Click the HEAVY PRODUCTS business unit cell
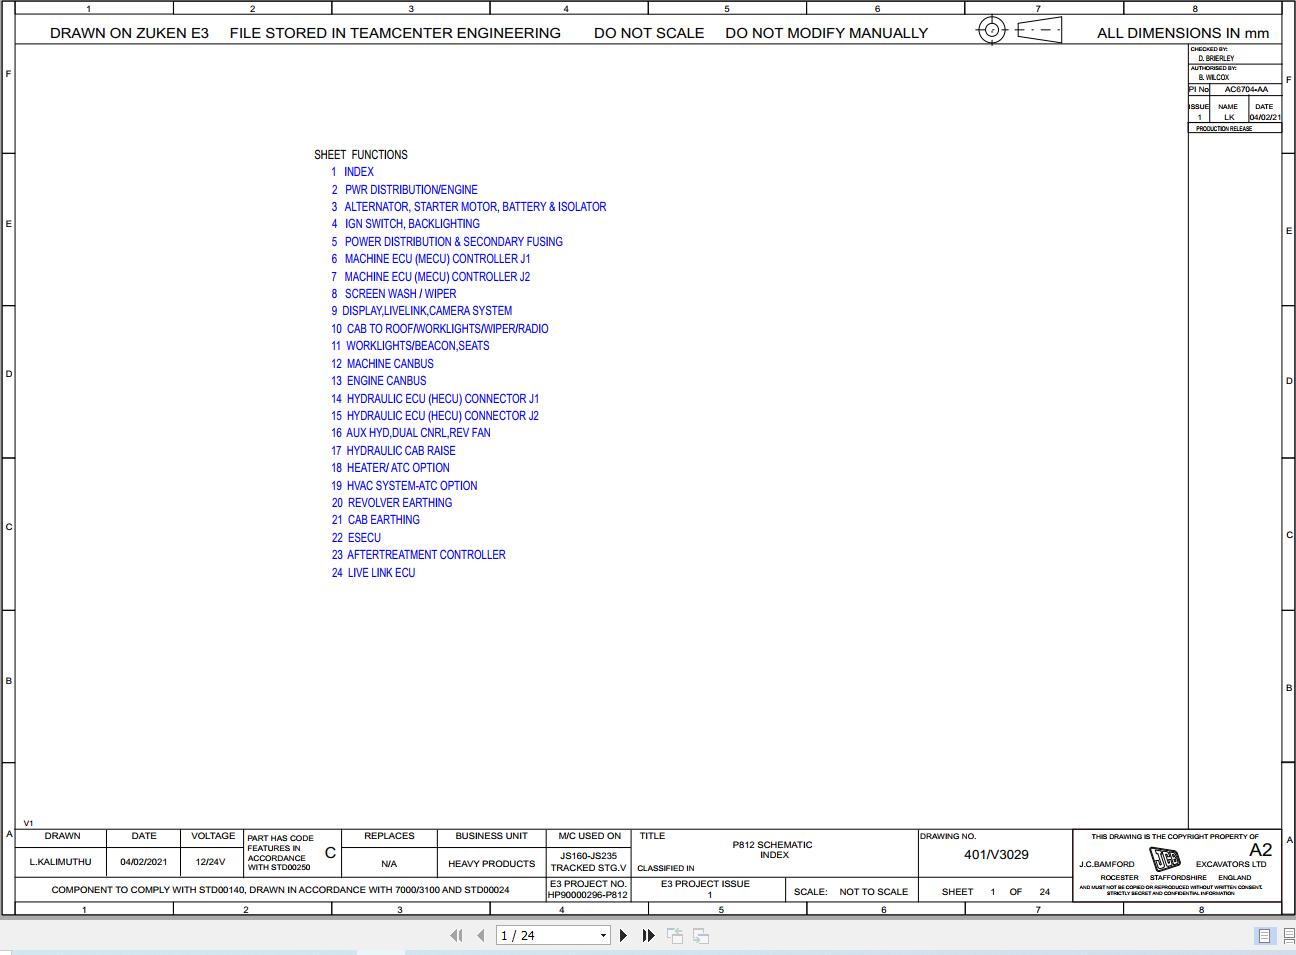 point(491,864)
